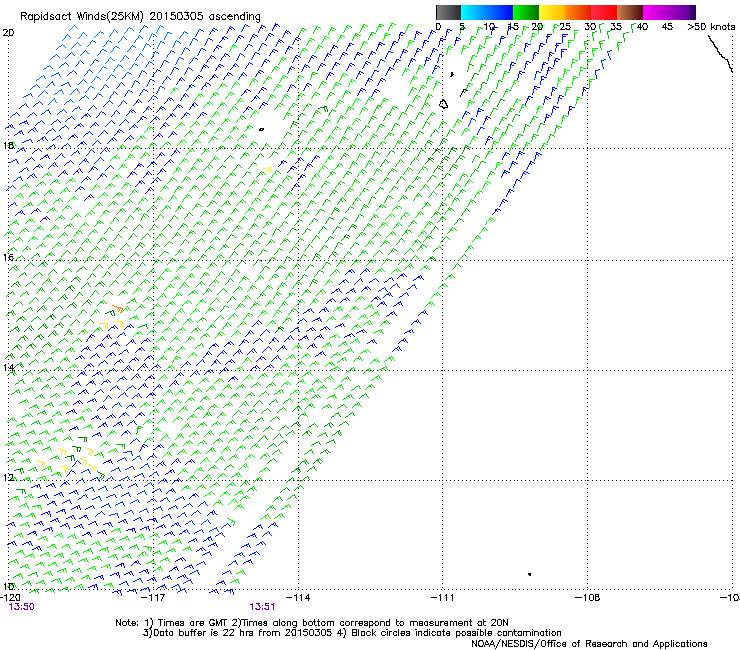The height and width of the screenshot is (650, 740).
Task: Click the black island outline near -111
Action: [444, 104]
